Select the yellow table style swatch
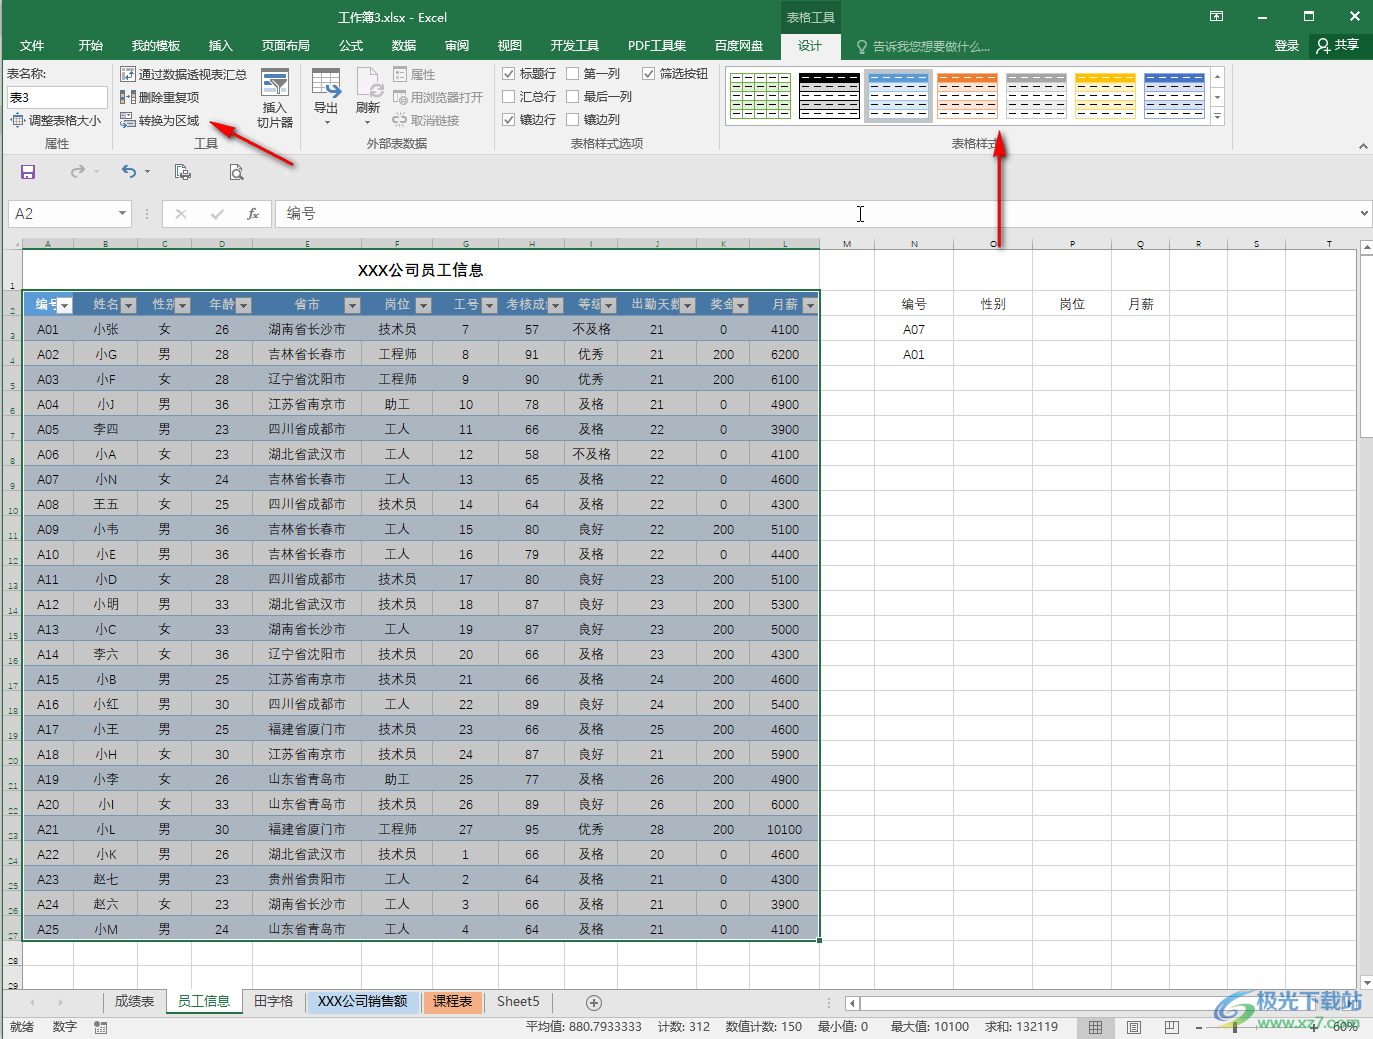Image resolution: width=1373 pixels, height=1039 pixels. (1105, 96)
